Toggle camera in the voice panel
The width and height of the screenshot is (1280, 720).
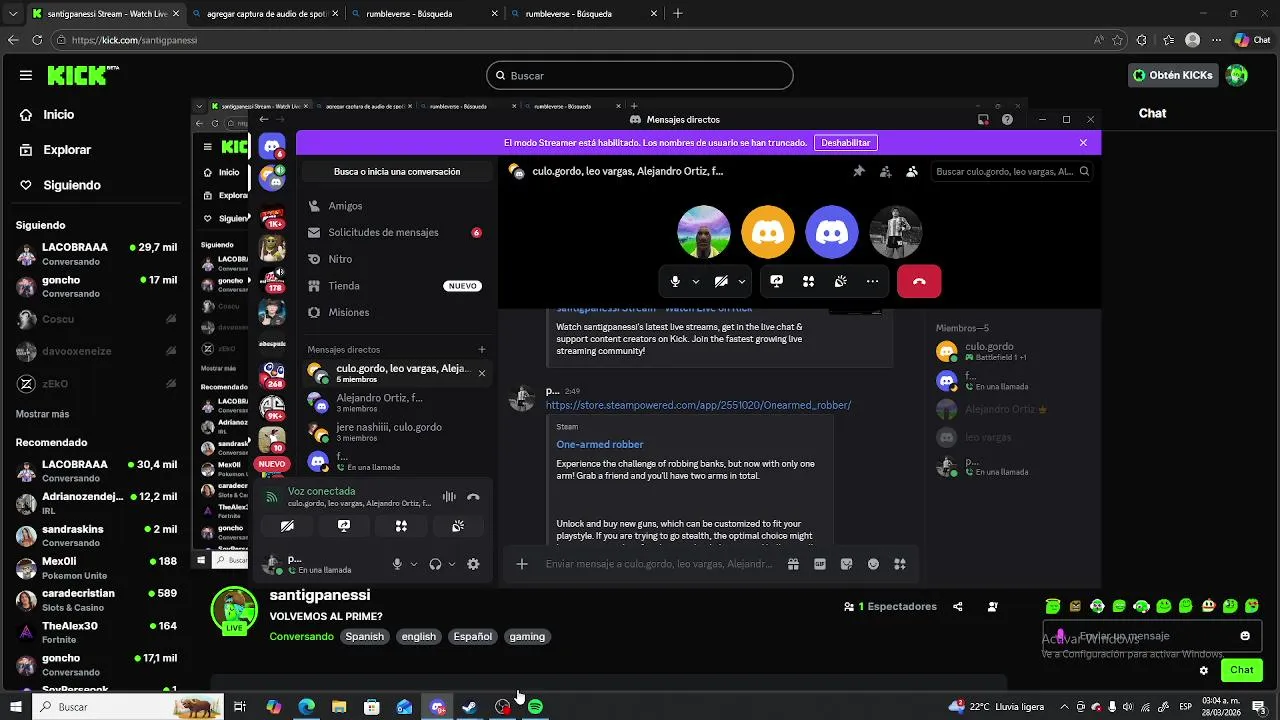pos(287,526)
